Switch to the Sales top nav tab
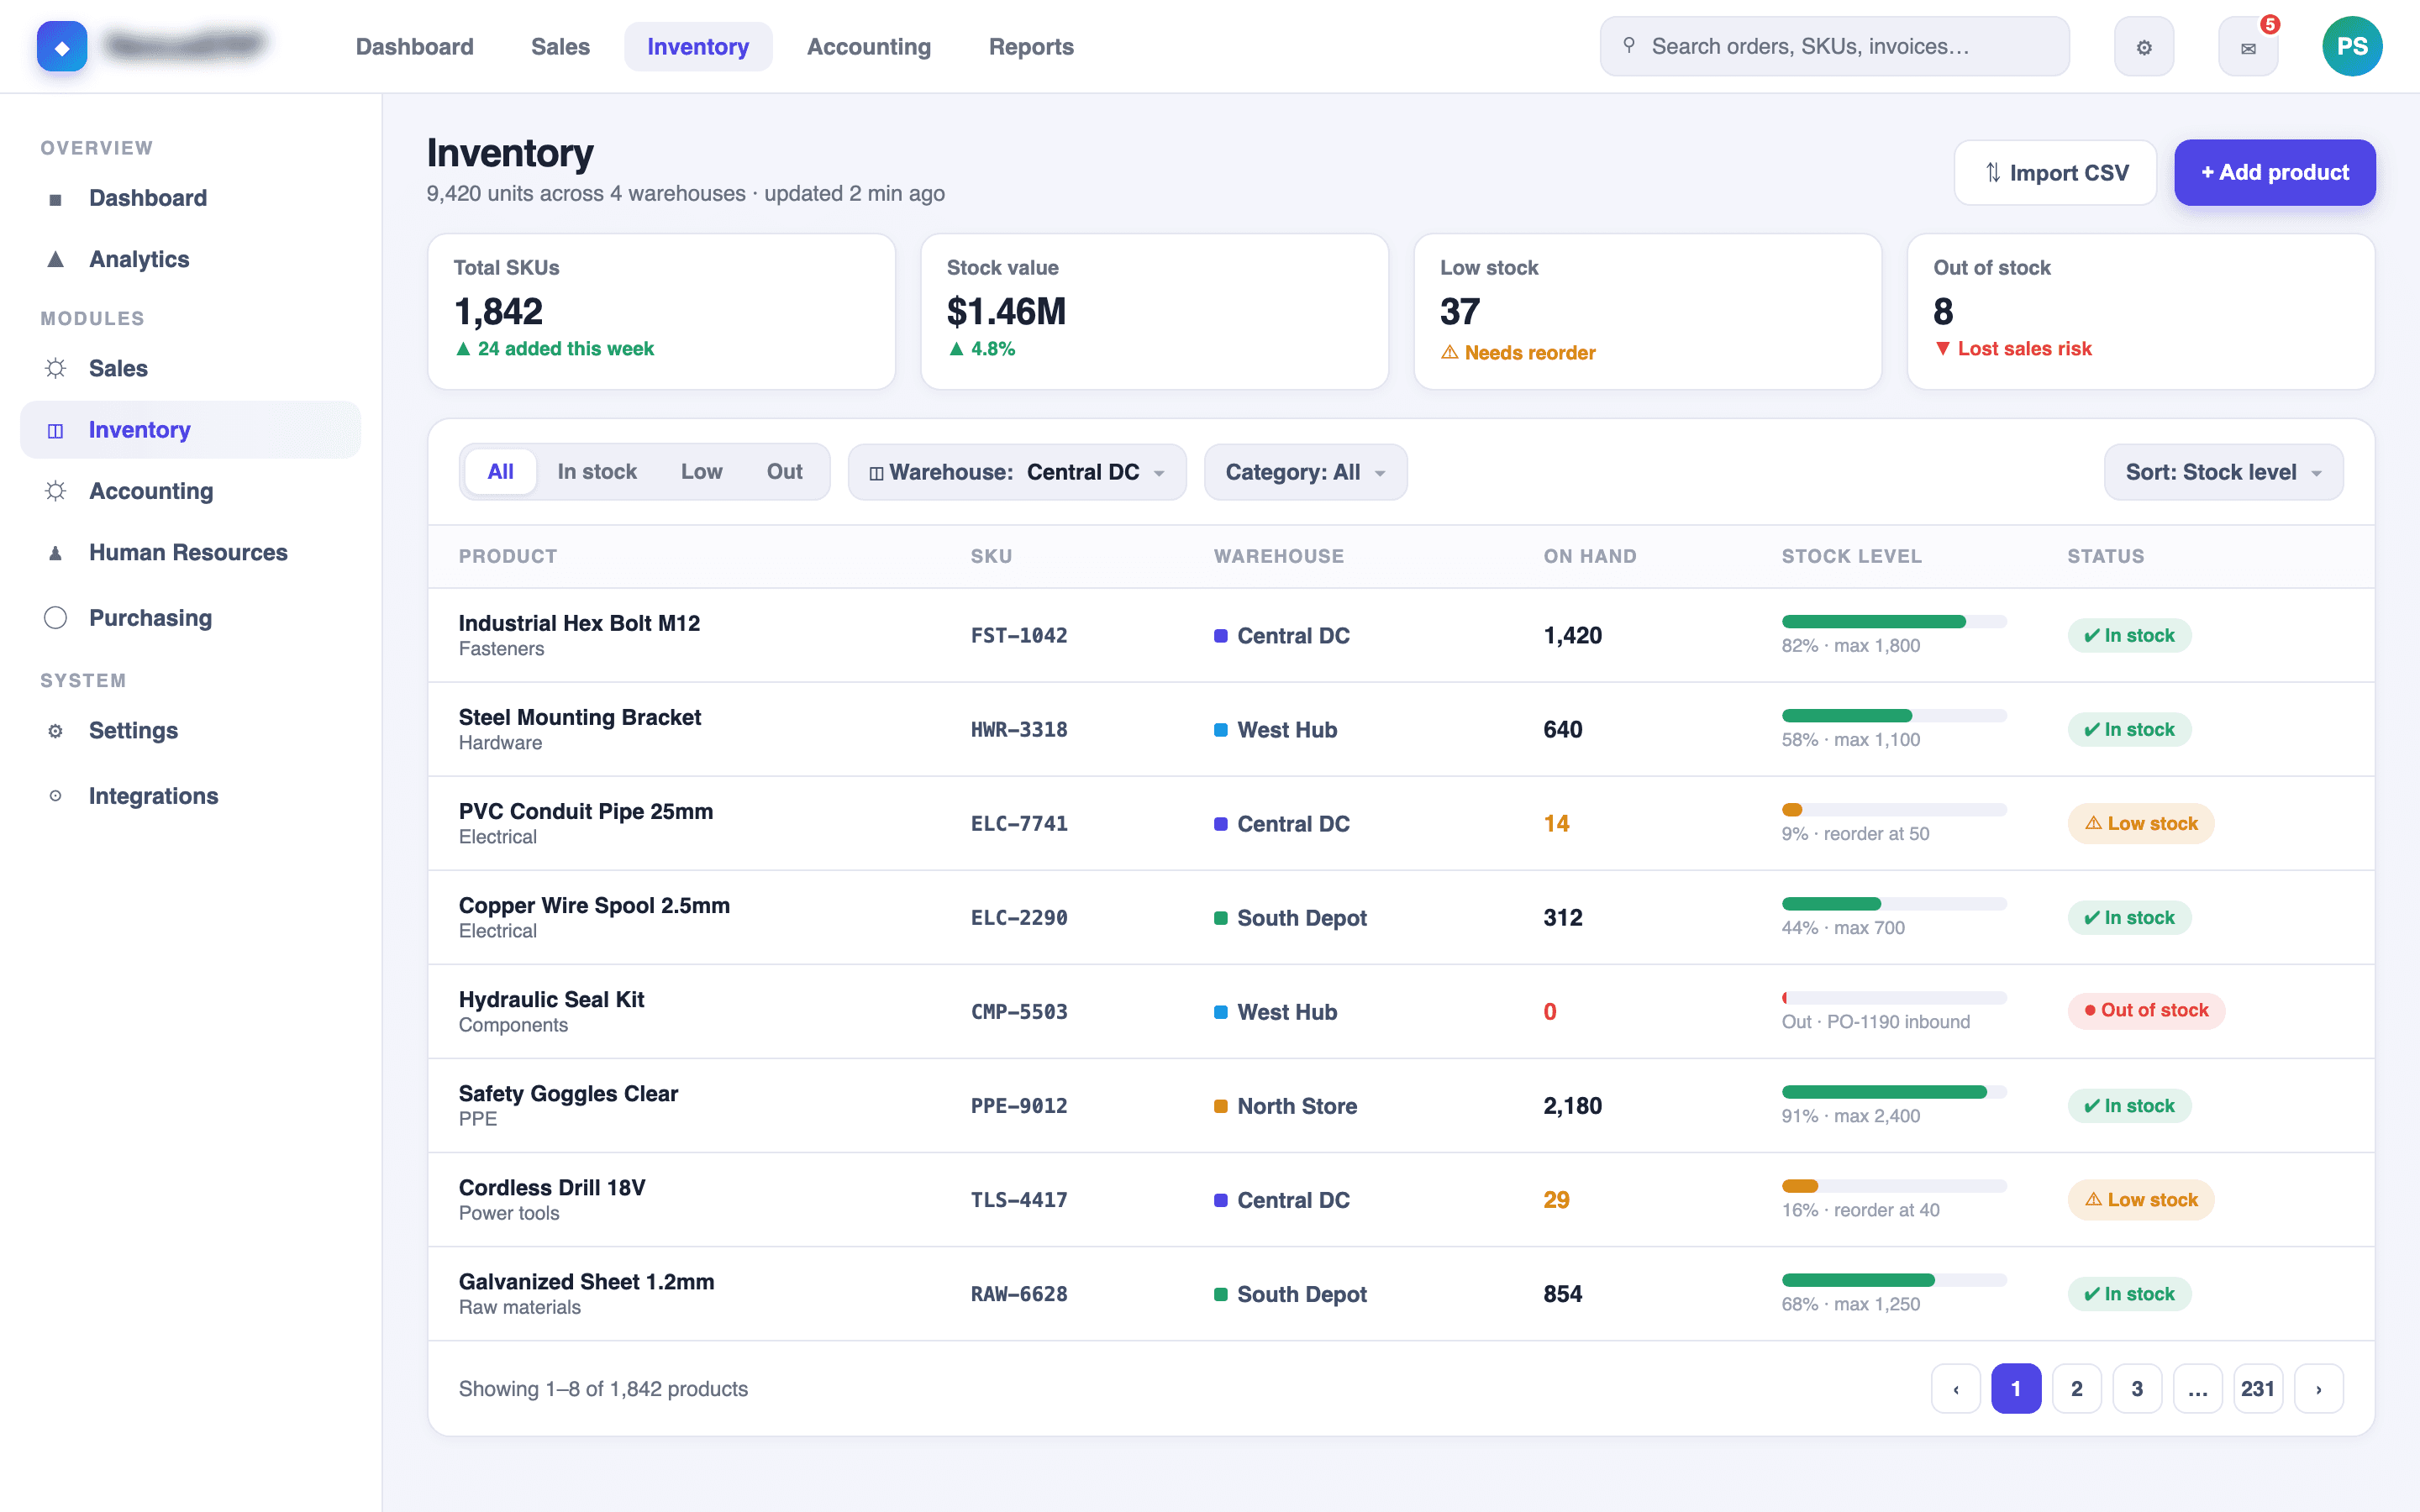This screenshot has width=2420, height=1512. click(560, 47)
